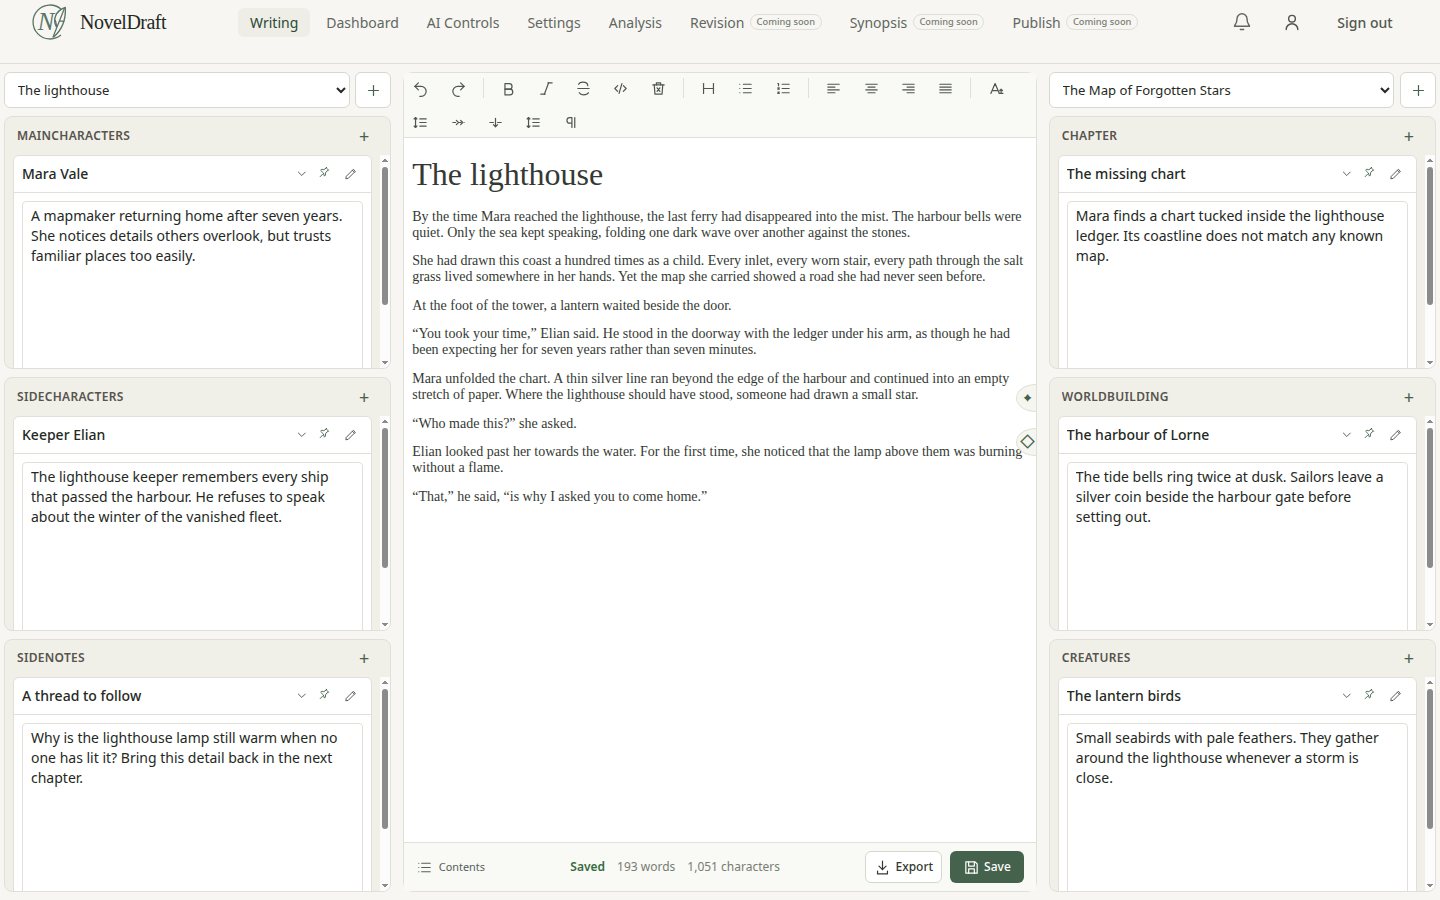Open the user profile icon
Image resolution: width=1440 pixels, height=900 pixels.
click(1292, 22)
